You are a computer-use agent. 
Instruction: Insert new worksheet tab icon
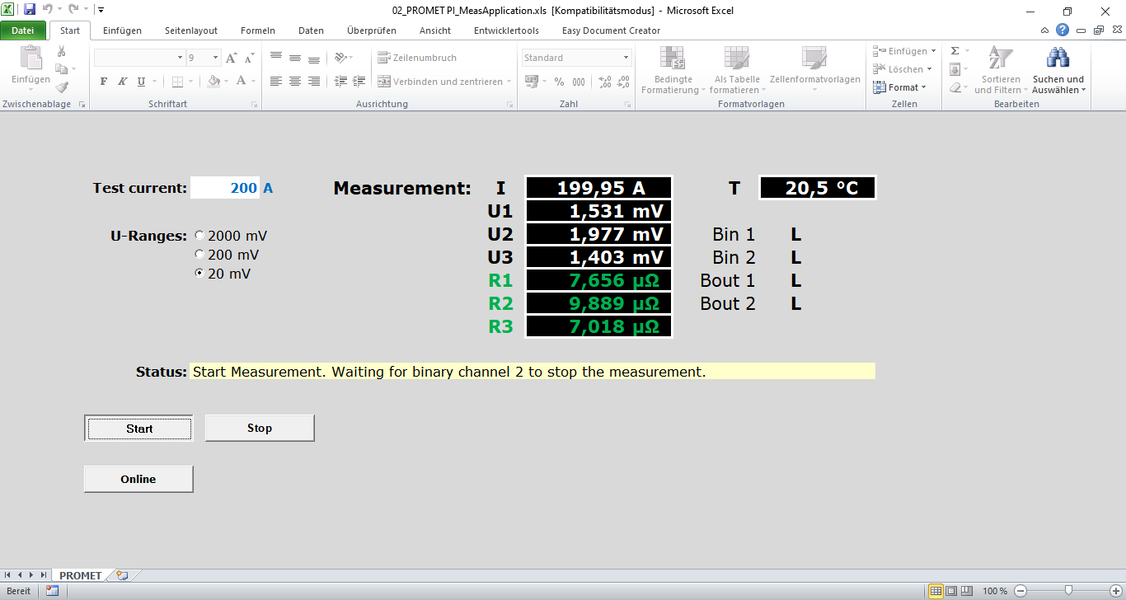pos(122,576)
